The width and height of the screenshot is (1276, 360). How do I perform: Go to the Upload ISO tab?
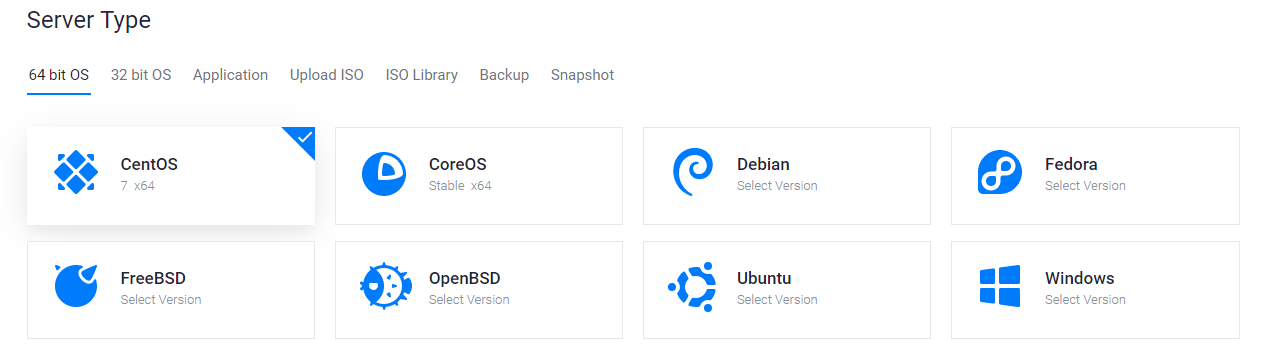click(327, 75)
